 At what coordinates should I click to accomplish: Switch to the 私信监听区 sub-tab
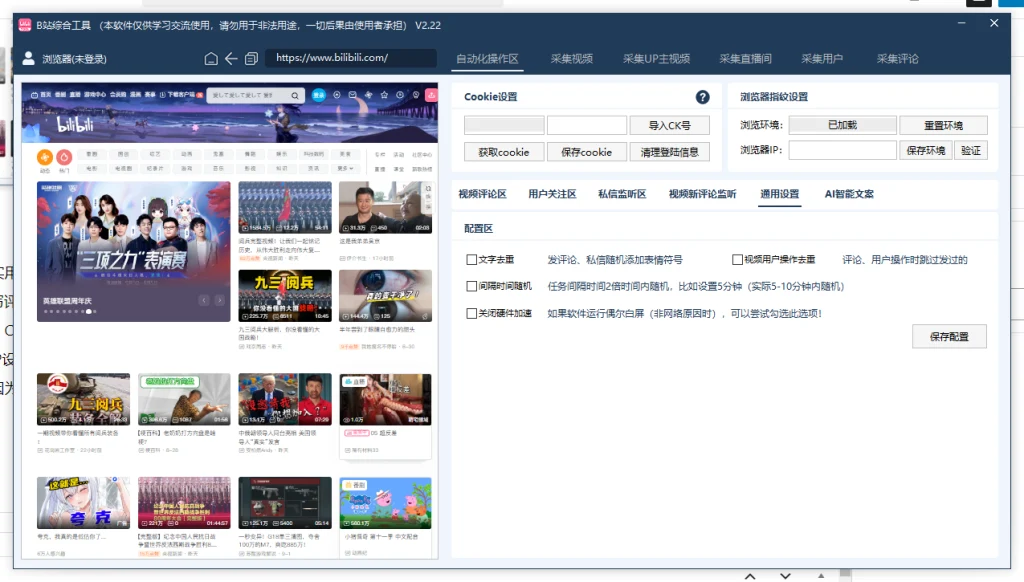click(x=622, y=194)
